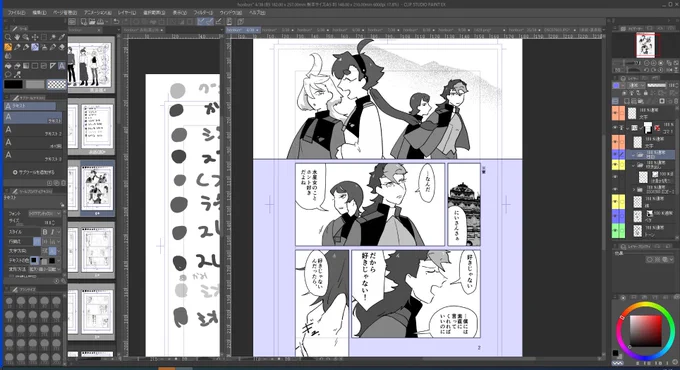Select the highlighted page thumbnail in page manager
Viewport: 680px width, 370px height.
[x=97, y=188]
